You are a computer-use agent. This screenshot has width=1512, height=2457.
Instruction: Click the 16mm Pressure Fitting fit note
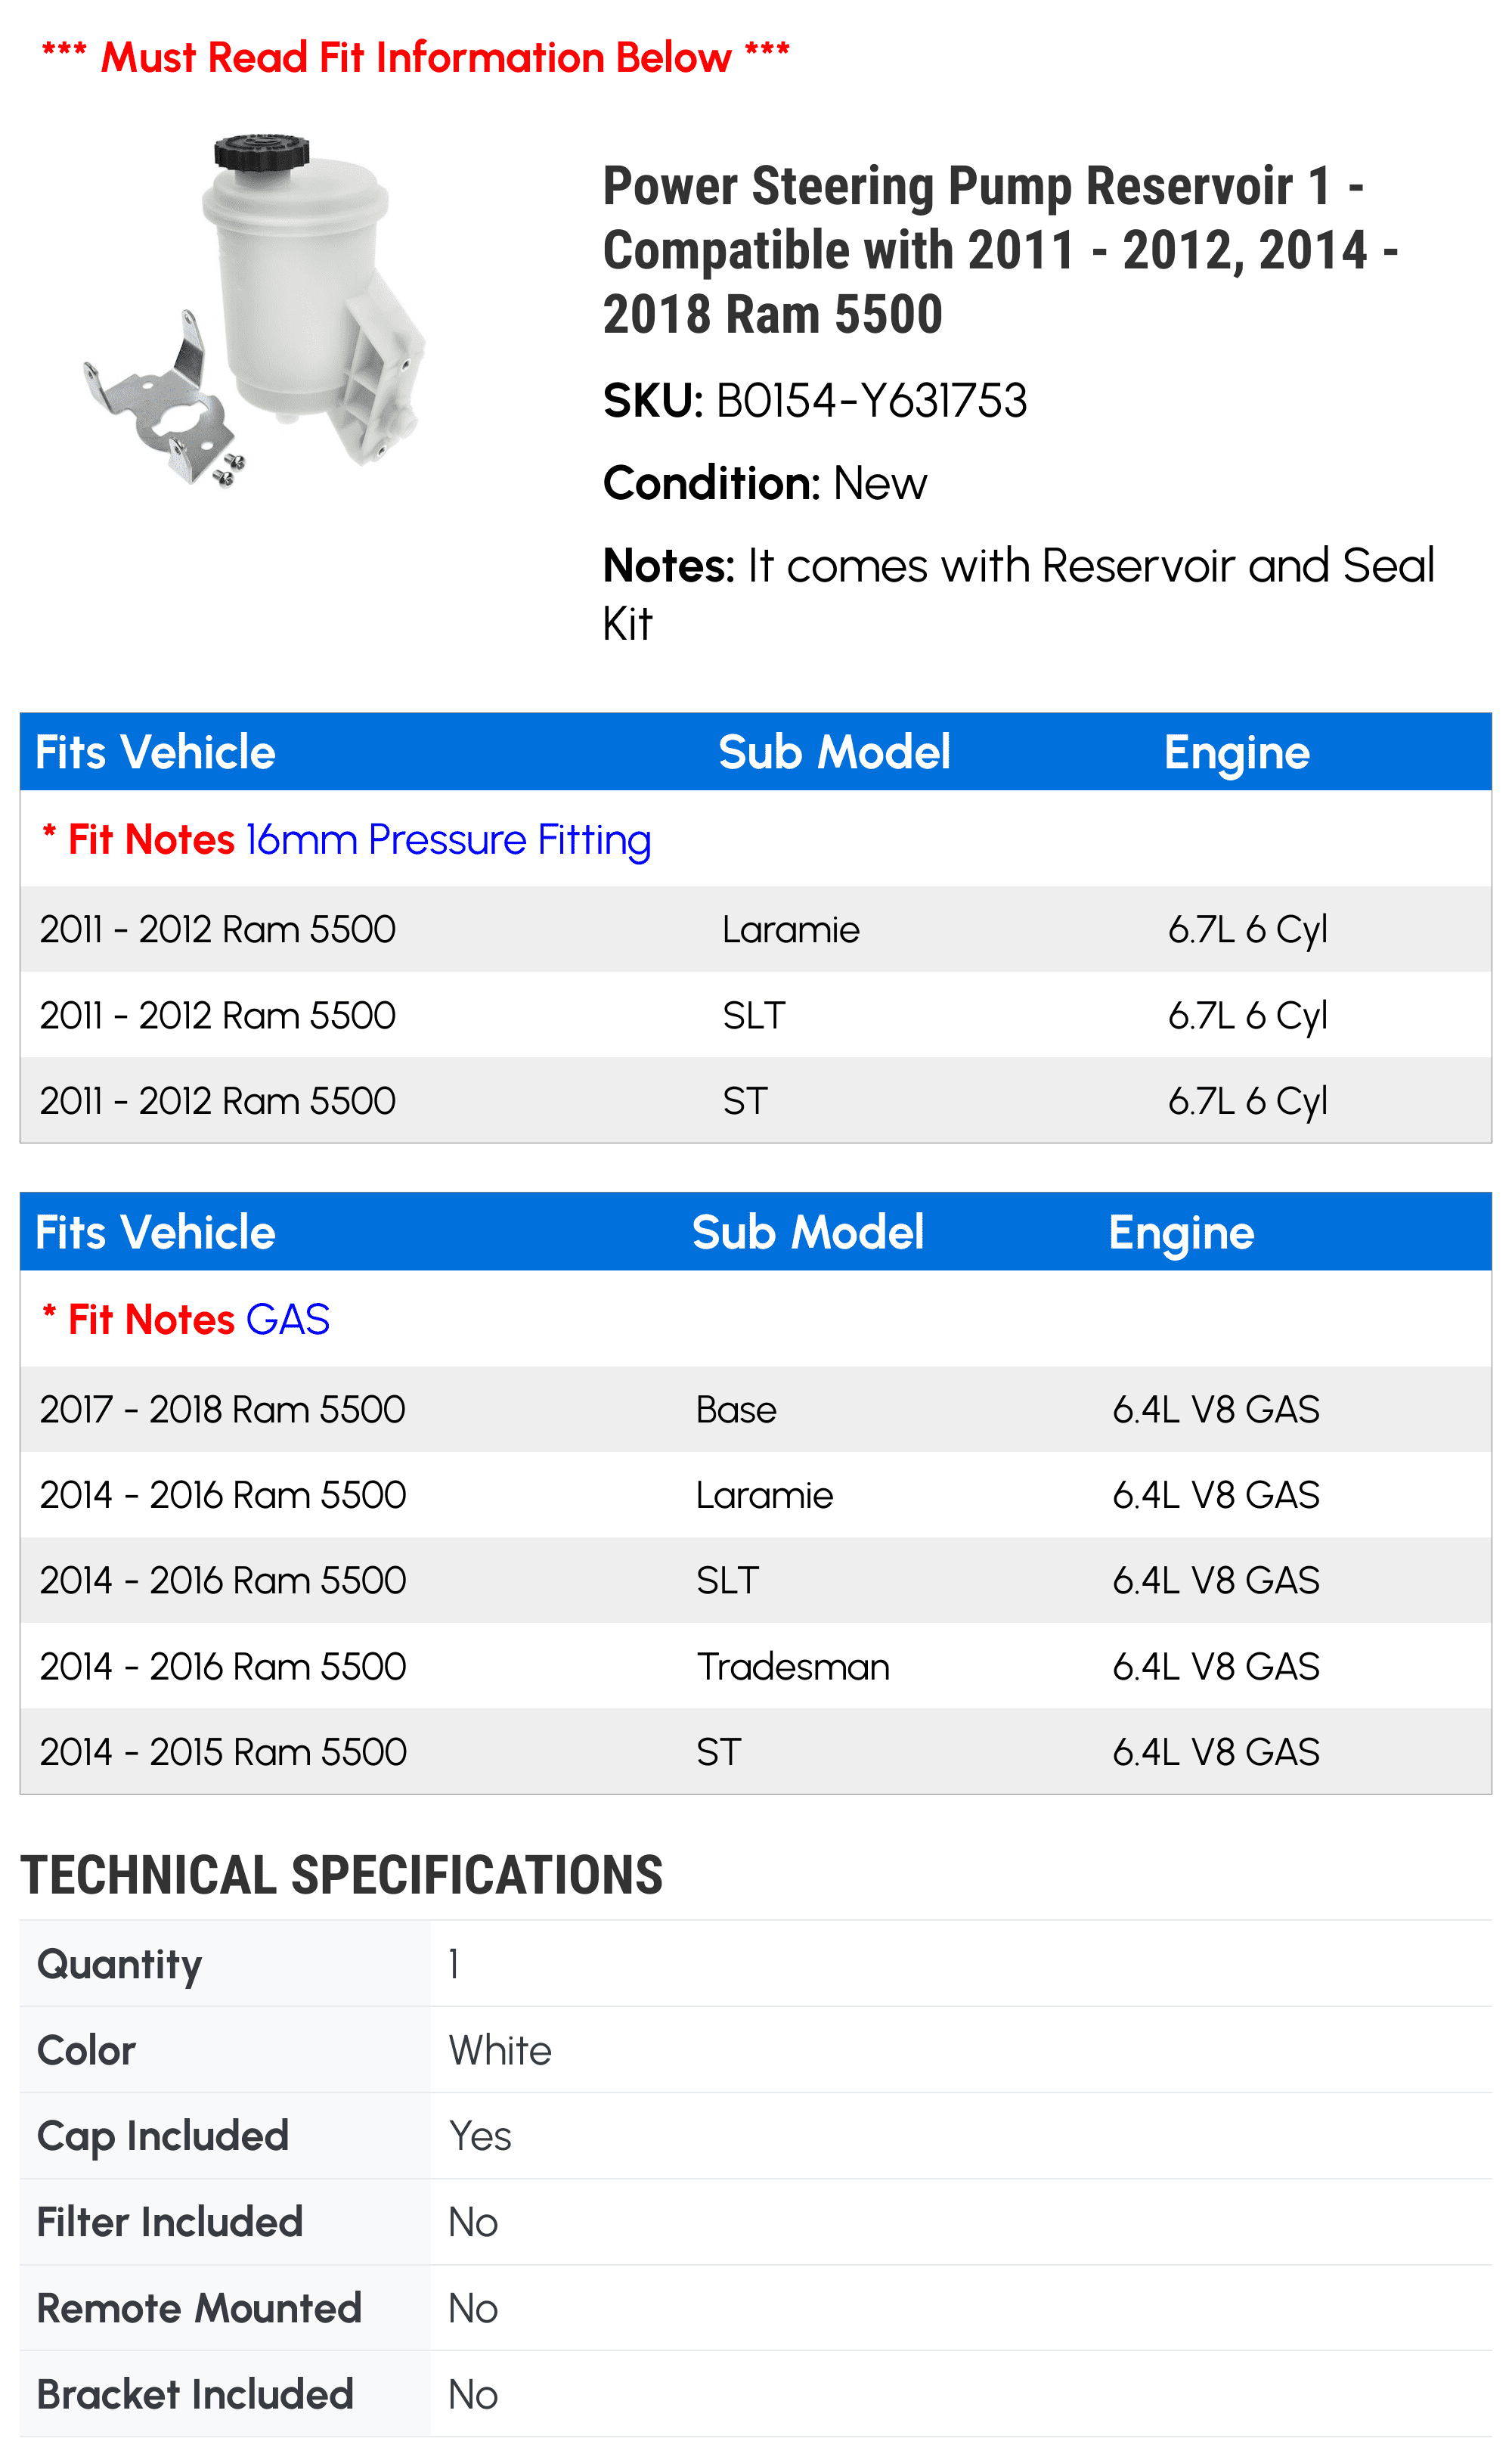pos(448,840)
